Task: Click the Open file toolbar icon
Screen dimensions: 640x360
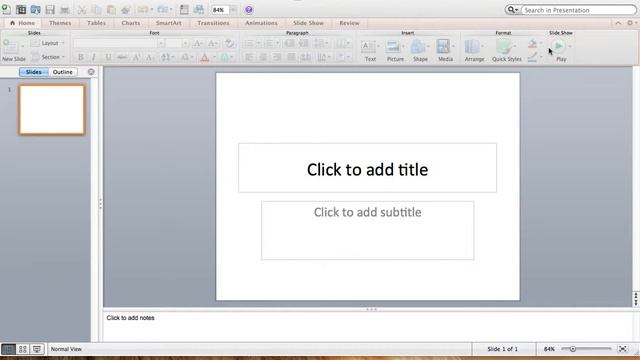Action: (x=36, y=9)
